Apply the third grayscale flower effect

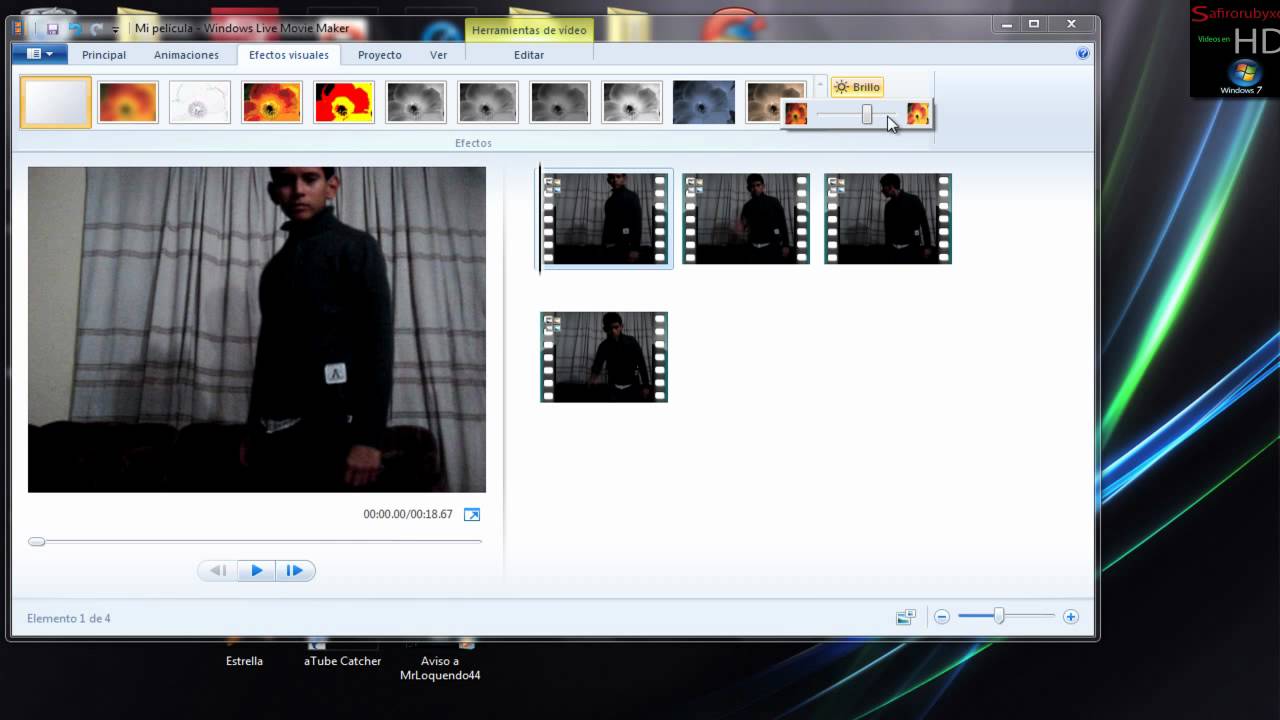(x=560, y=102)
